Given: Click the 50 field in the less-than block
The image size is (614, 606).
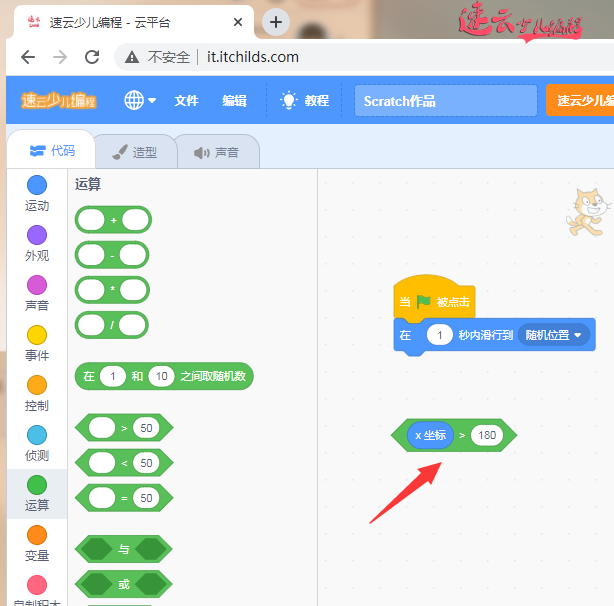Looking at the screenshot, I should 146,463.
